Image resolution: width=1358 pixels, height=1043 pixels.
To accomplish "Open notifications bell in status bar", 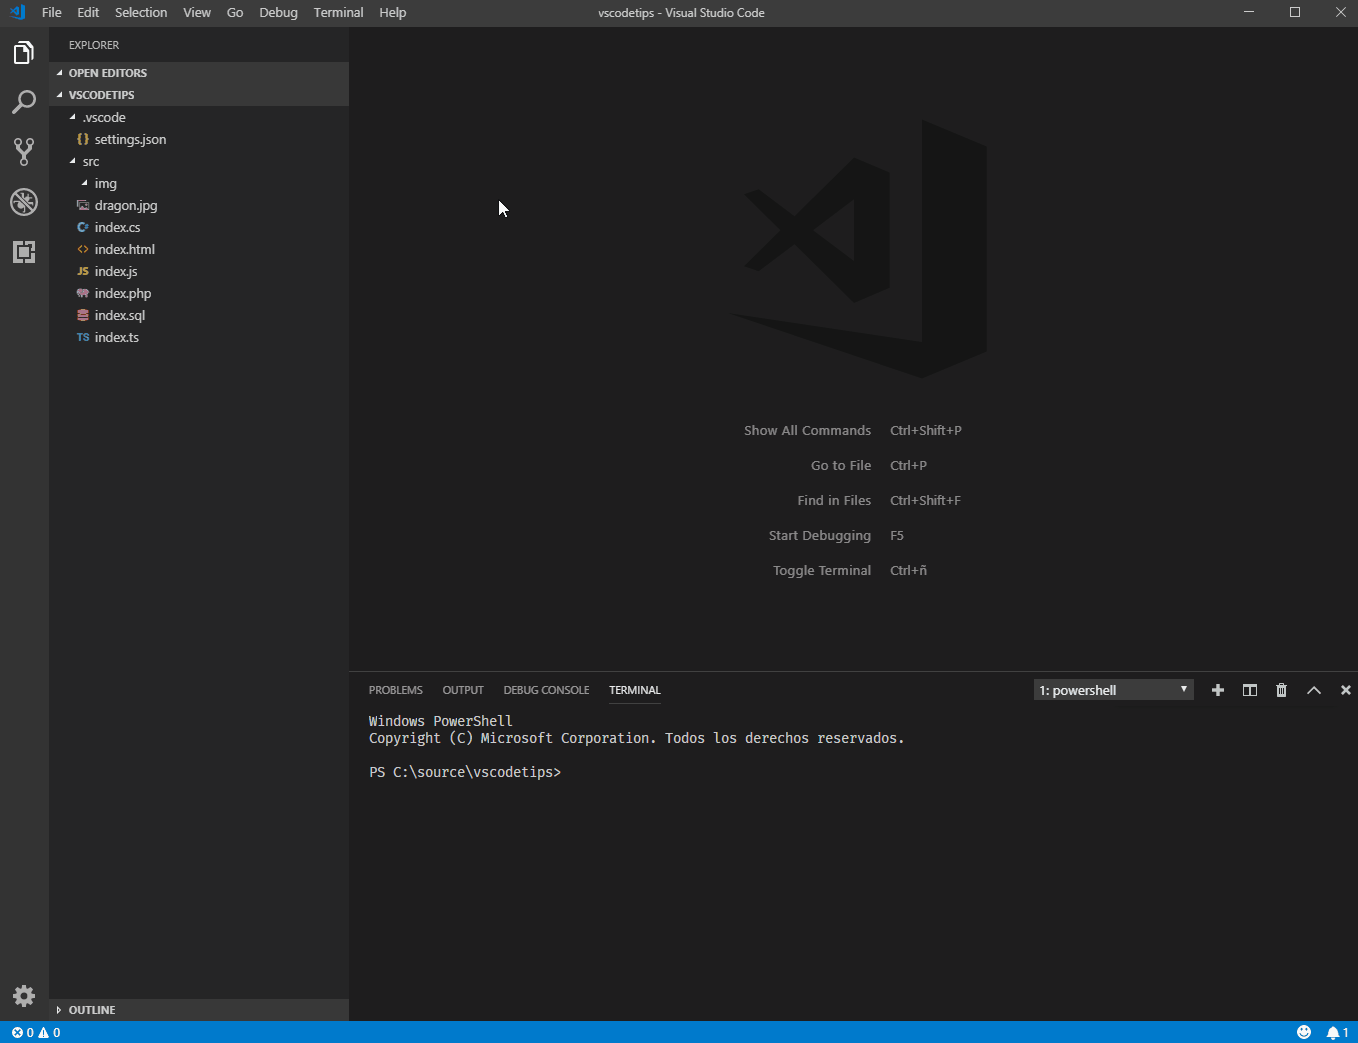I will coord(1337,1032).
